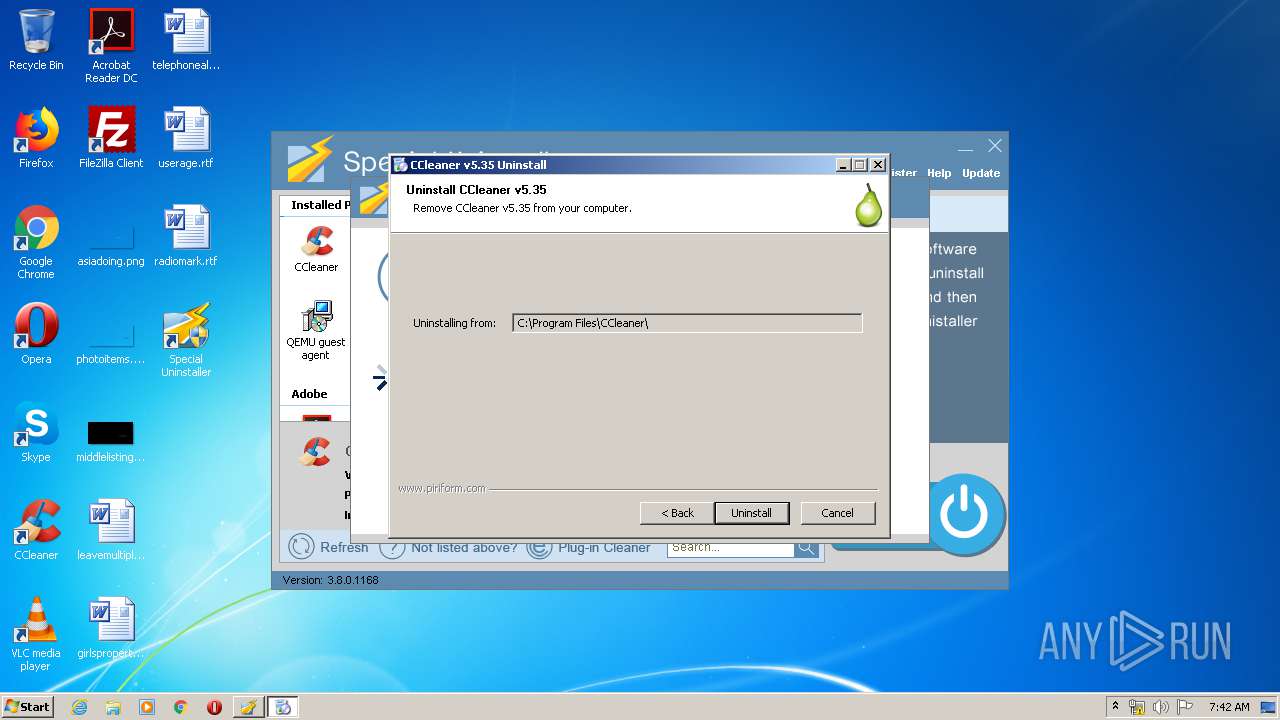Click the Version: 3.8.0.1168 status text
This screenshot has width=1280, height=720.
(x=330, y=580)
